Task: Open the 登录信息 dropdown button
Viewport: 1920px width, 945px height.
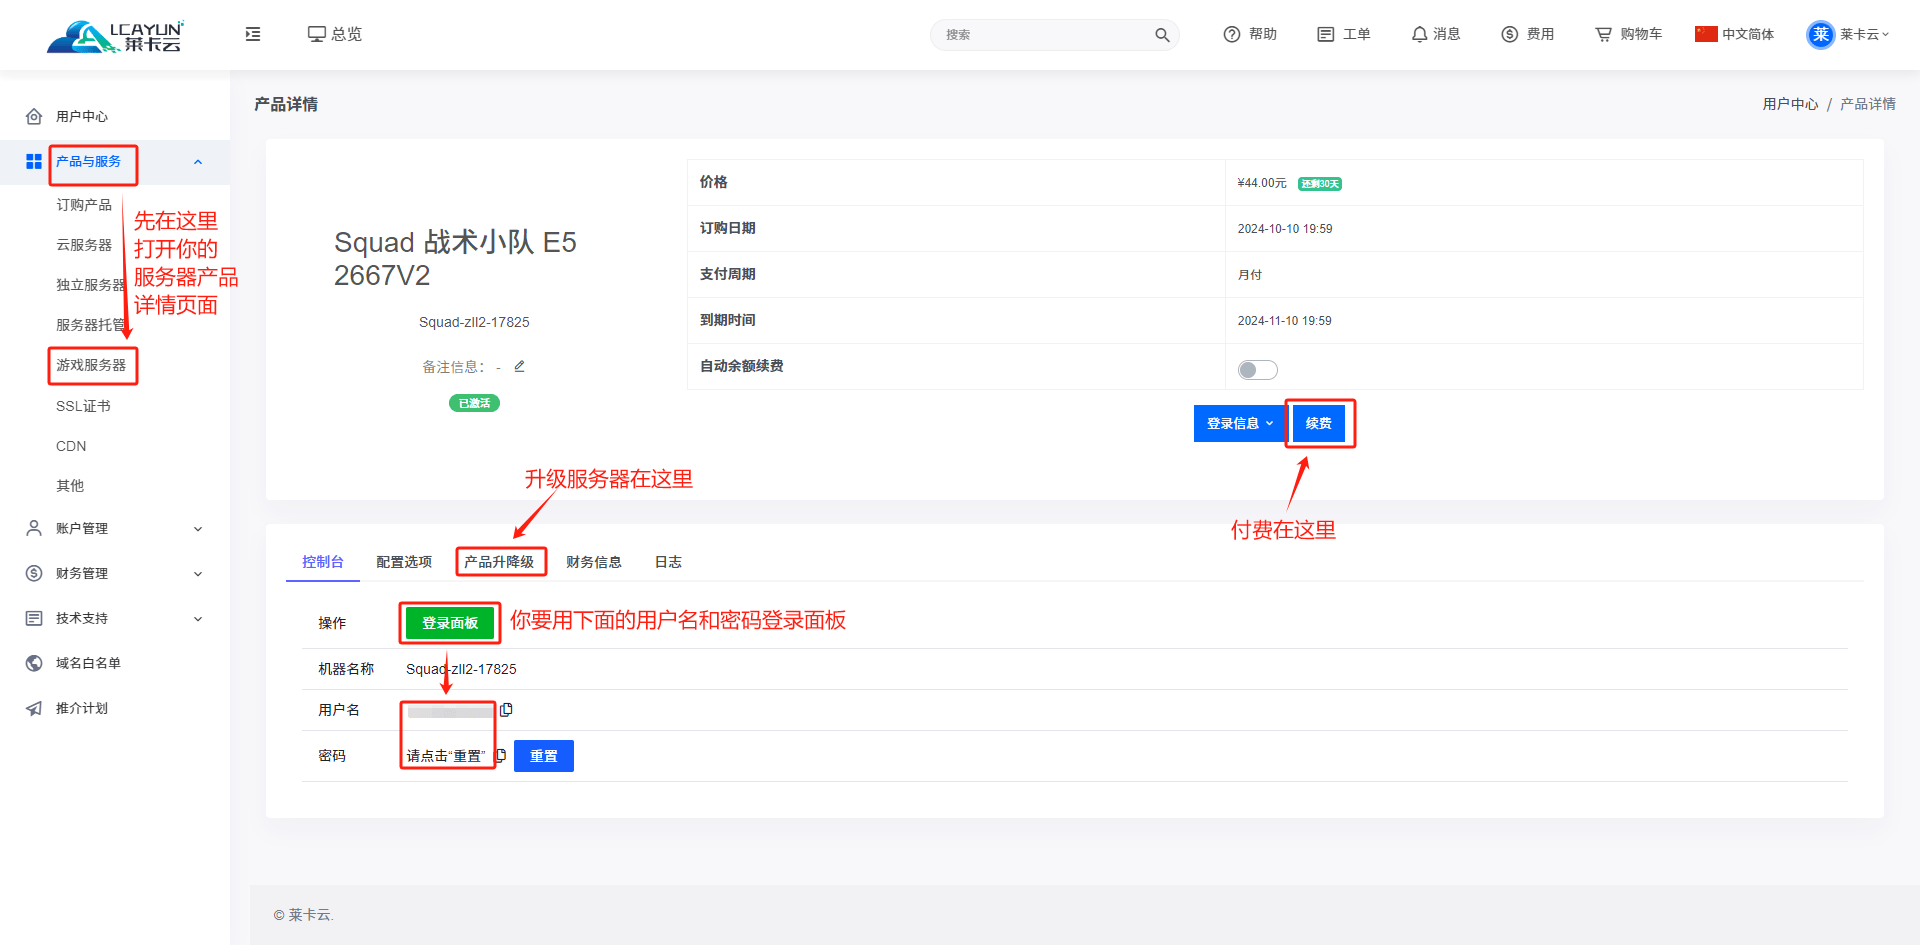Action: tap(1239, 423)
